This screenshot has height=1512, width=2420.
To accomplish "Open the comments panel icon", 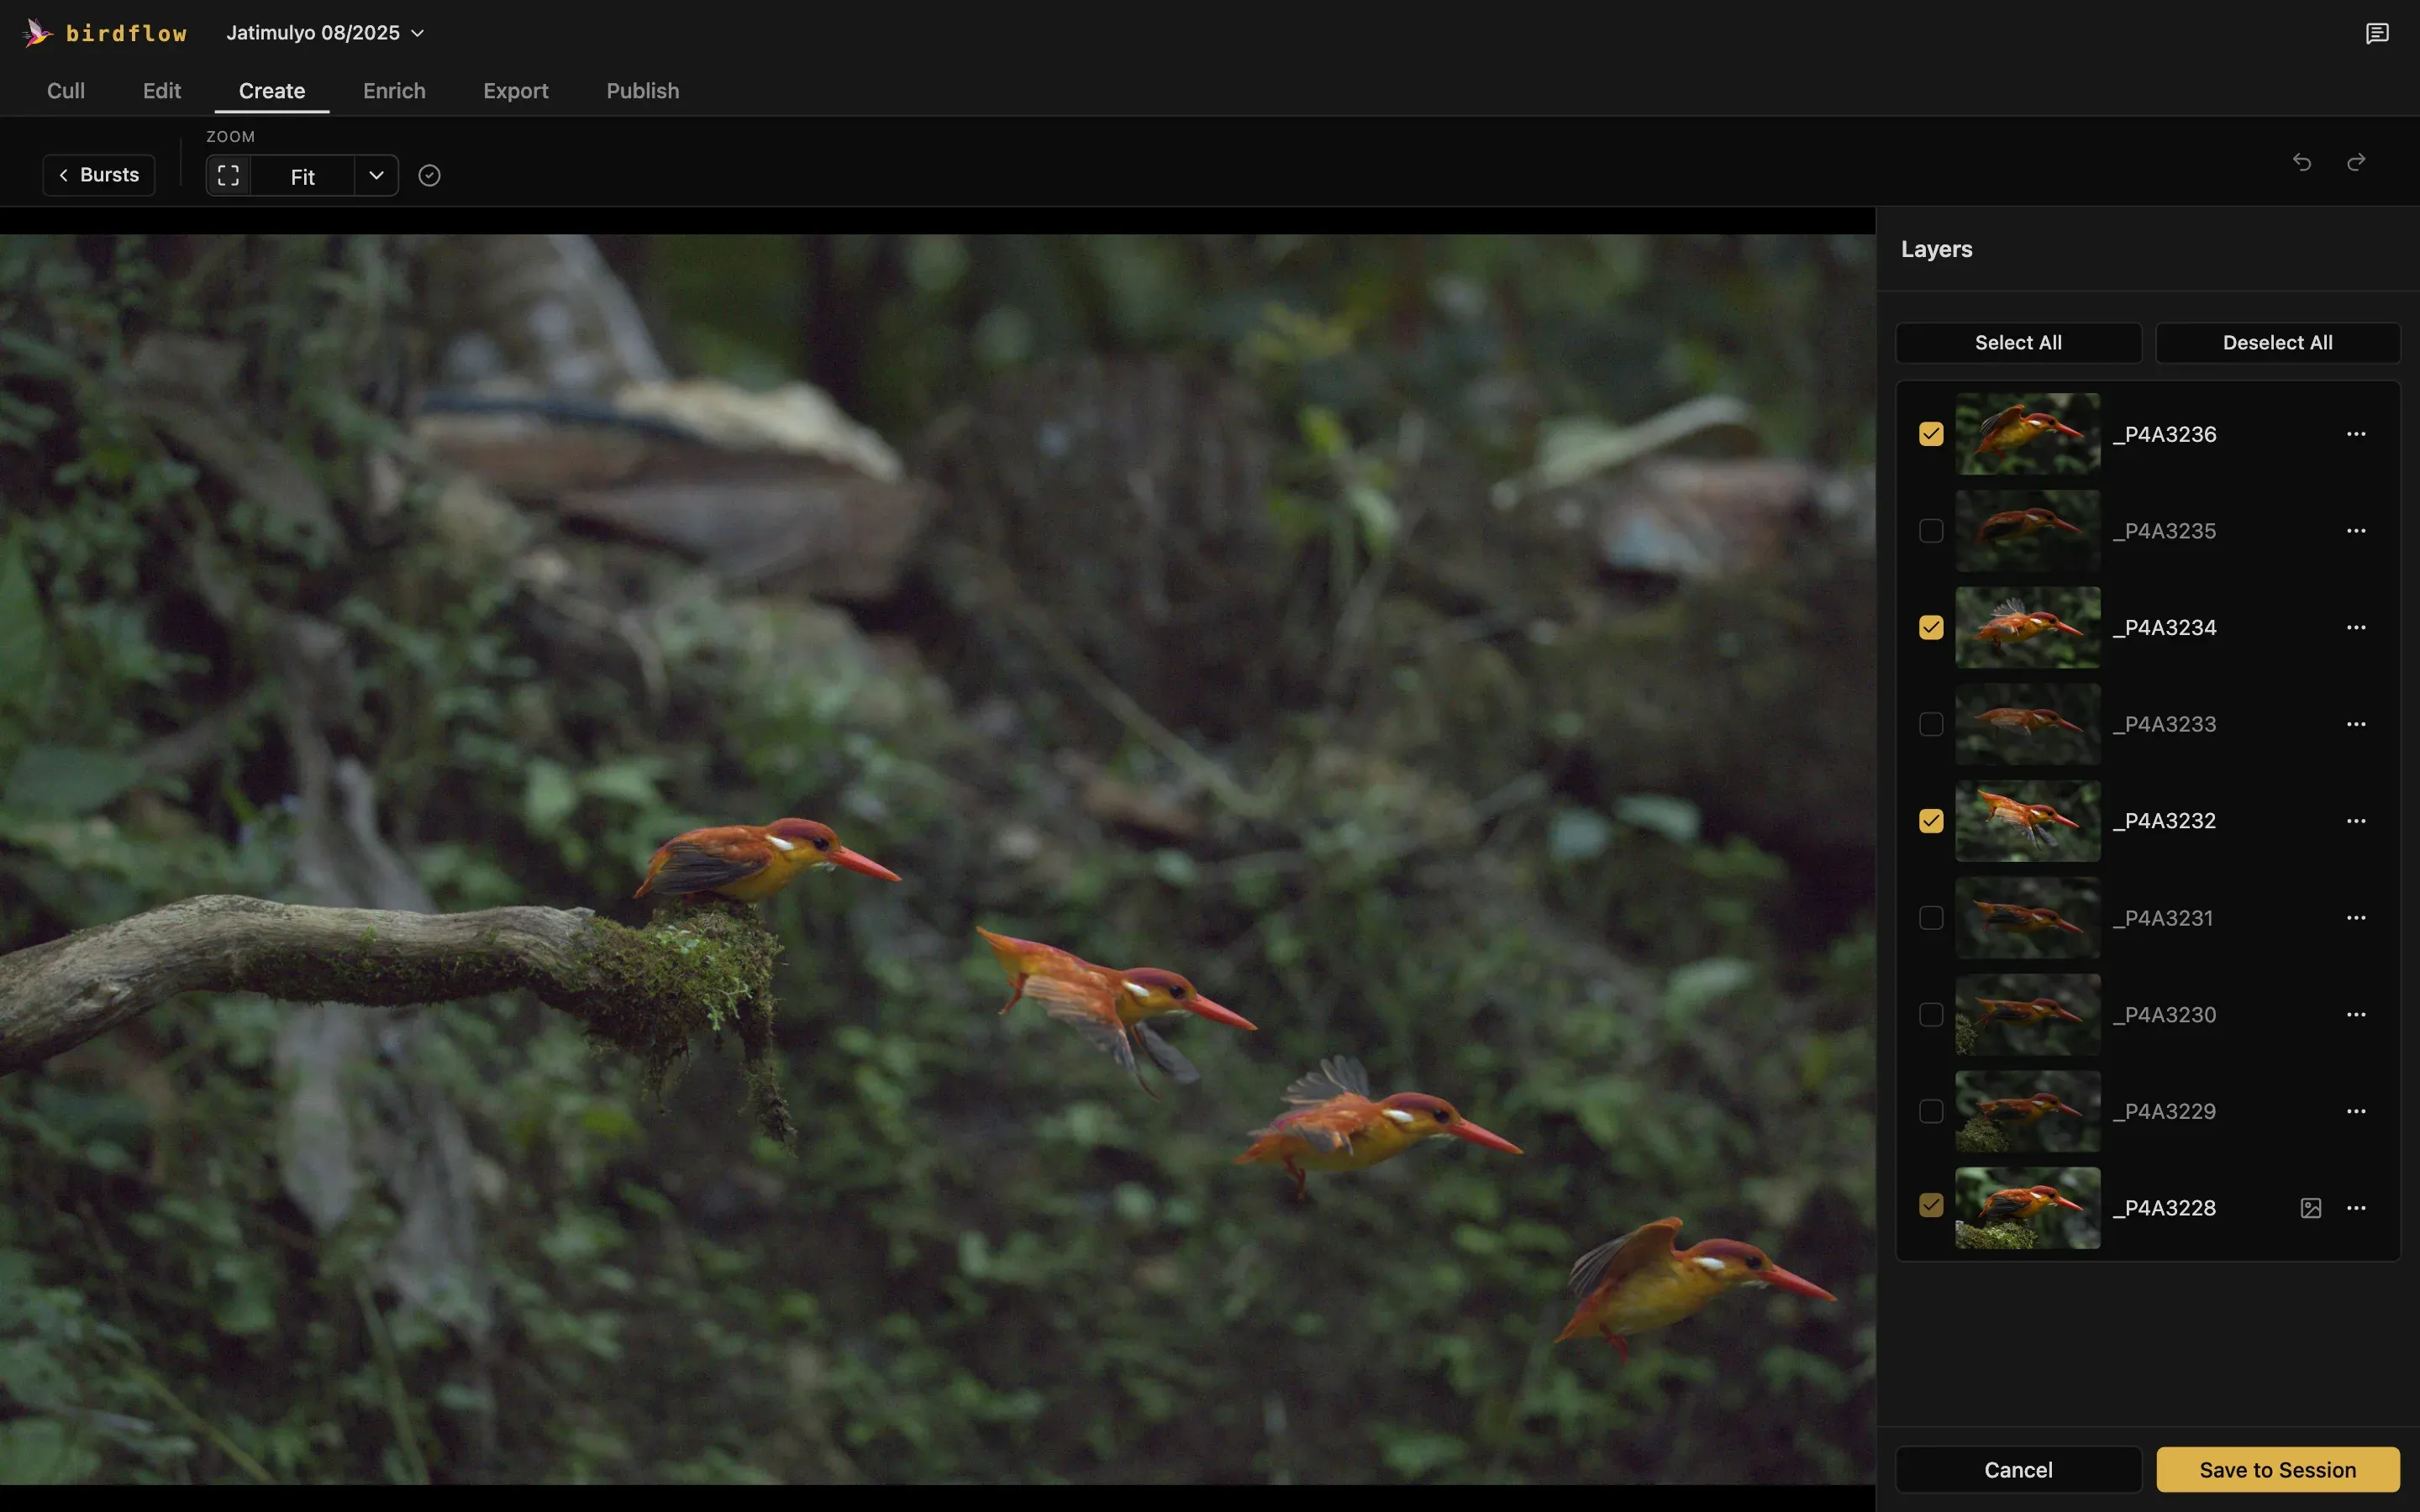I will click(2377, 33).
